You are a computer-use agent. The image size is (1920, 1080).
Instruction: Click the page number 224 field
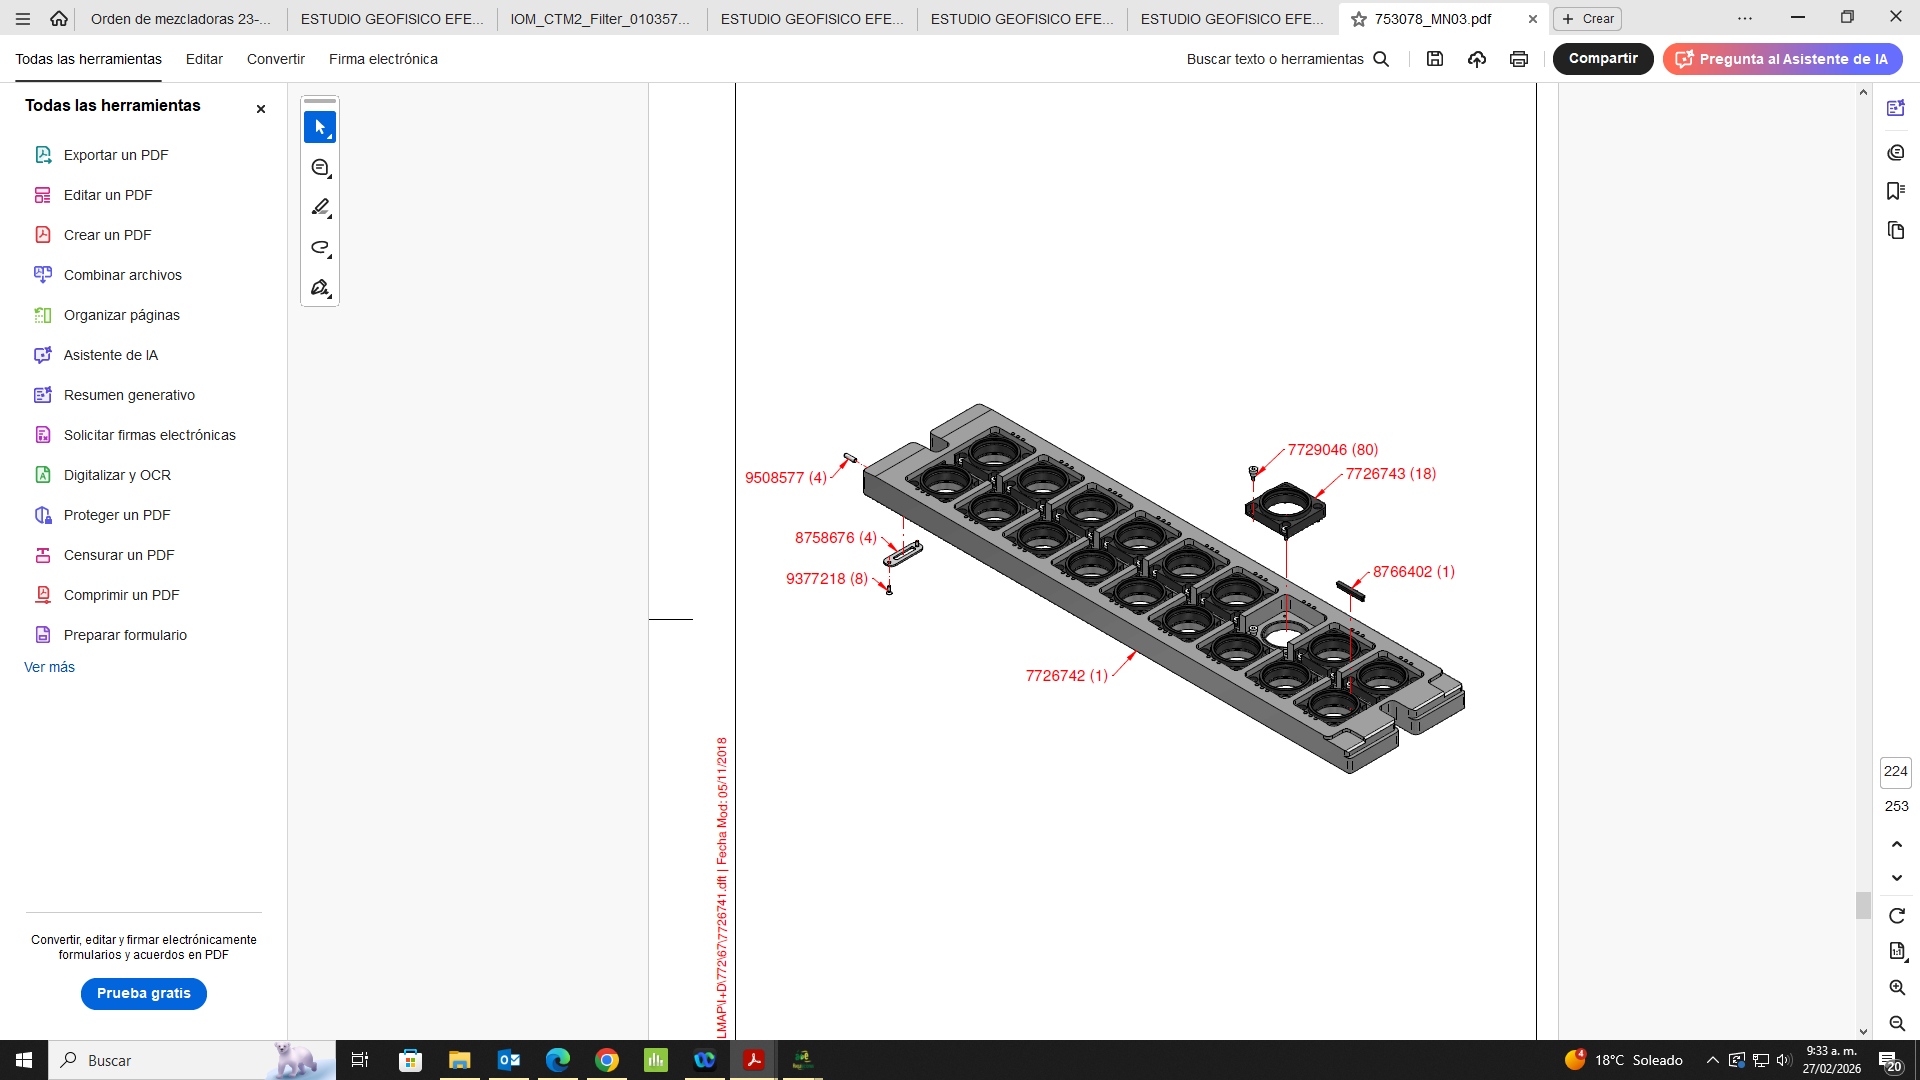click(1895, 771)
